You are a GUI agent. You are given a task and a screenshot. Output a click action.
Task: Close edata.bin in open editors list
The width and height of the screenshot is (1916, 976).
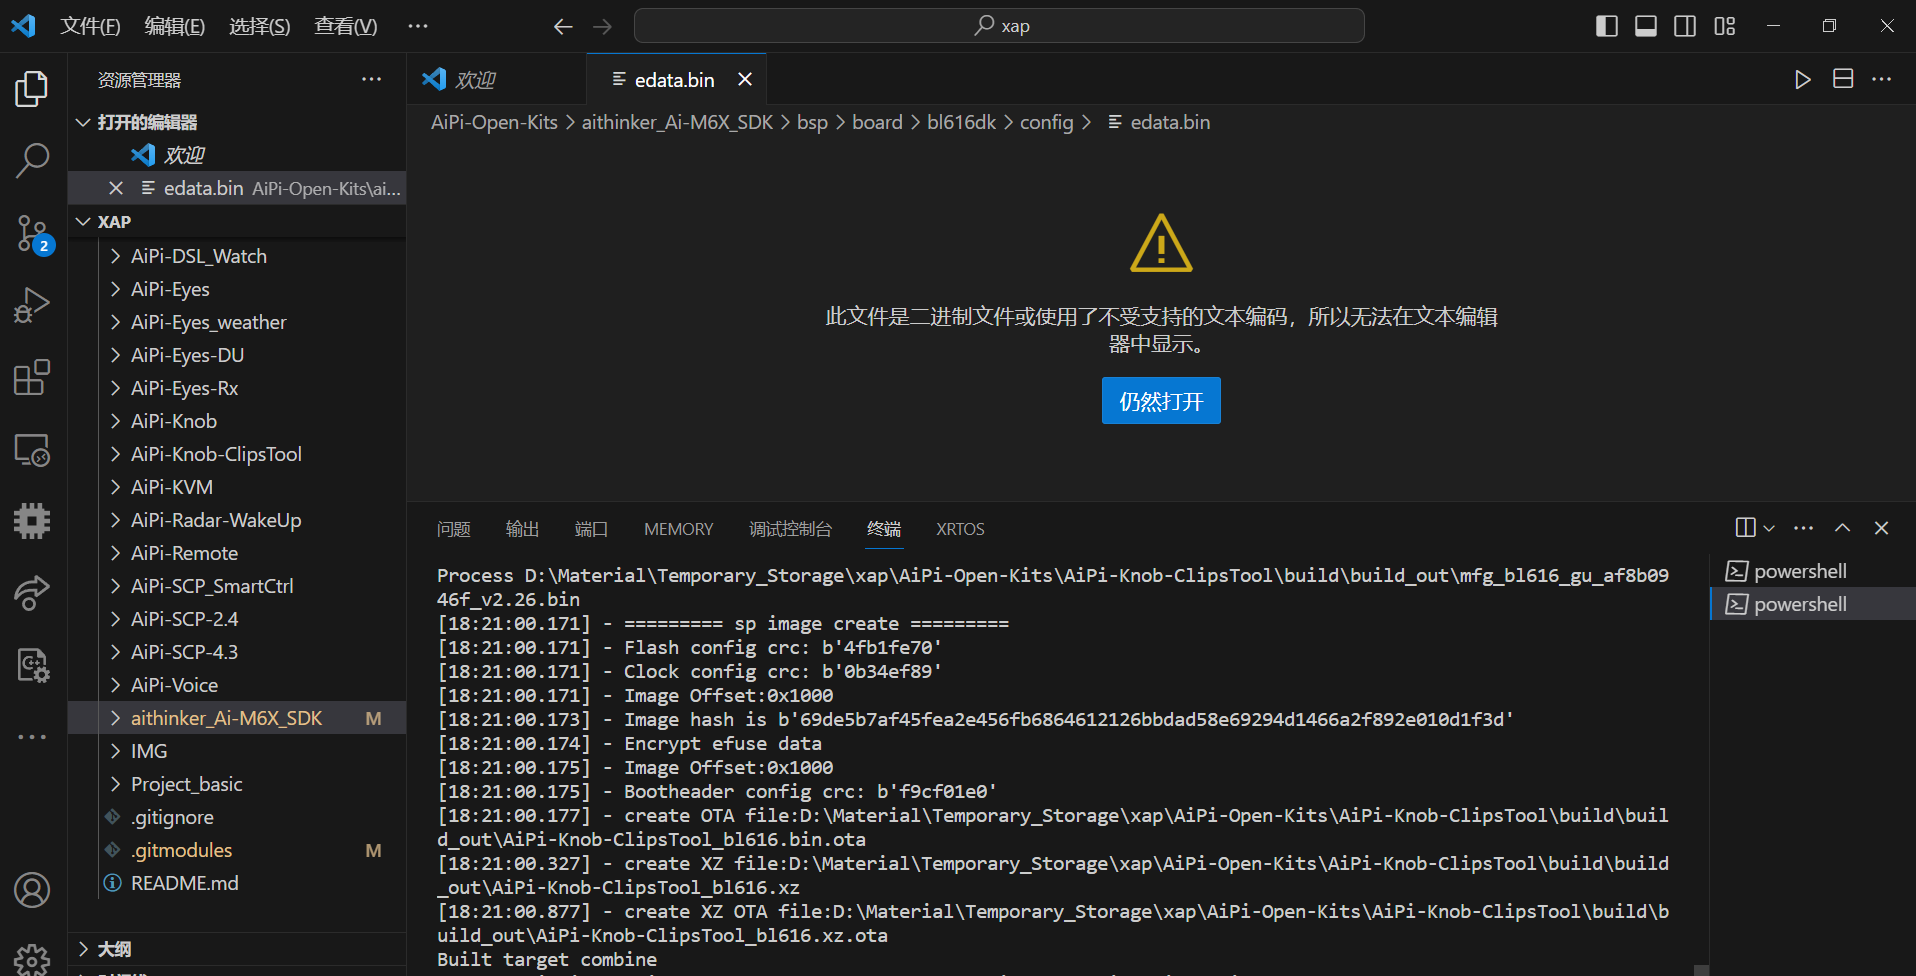(x=116, y=188)
